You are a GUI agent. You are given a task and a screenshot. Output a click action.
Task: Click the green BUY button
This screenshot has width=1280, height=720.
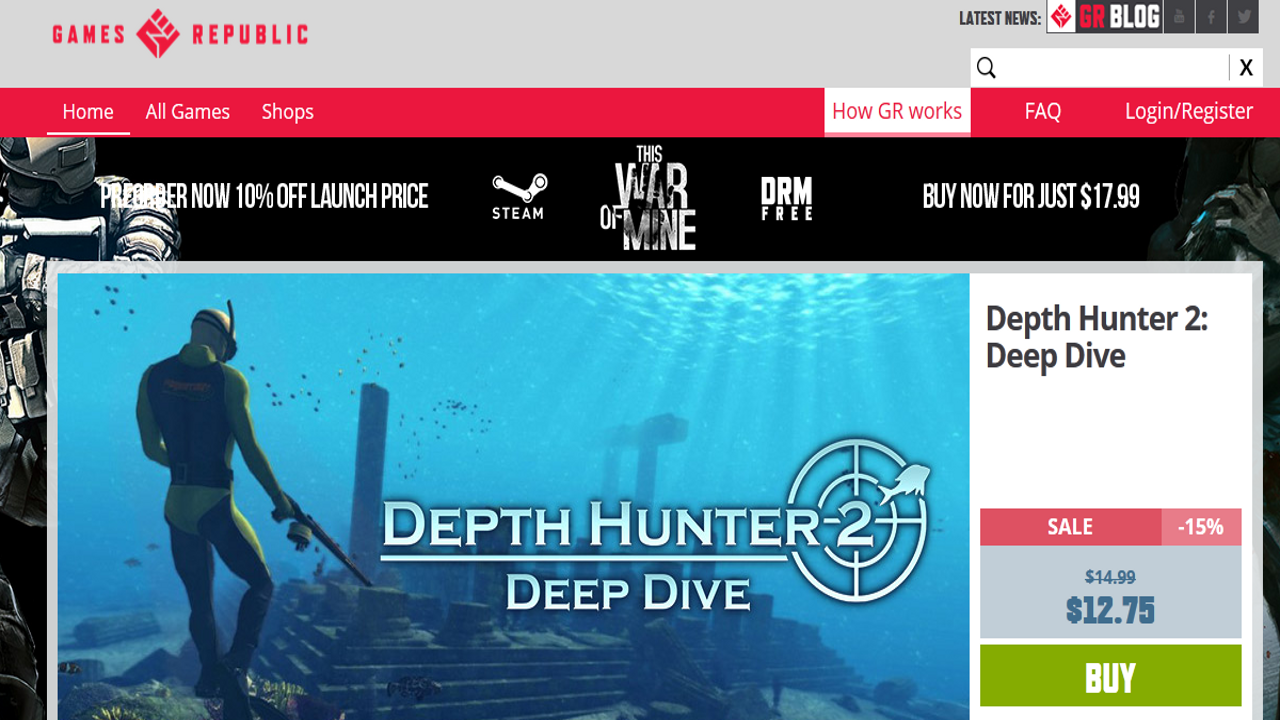(1110, 677)
